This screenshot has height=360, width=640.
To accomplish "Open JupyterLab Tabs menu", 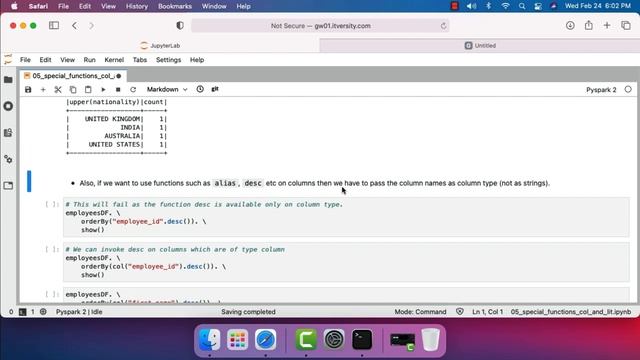I will point(140,60).
